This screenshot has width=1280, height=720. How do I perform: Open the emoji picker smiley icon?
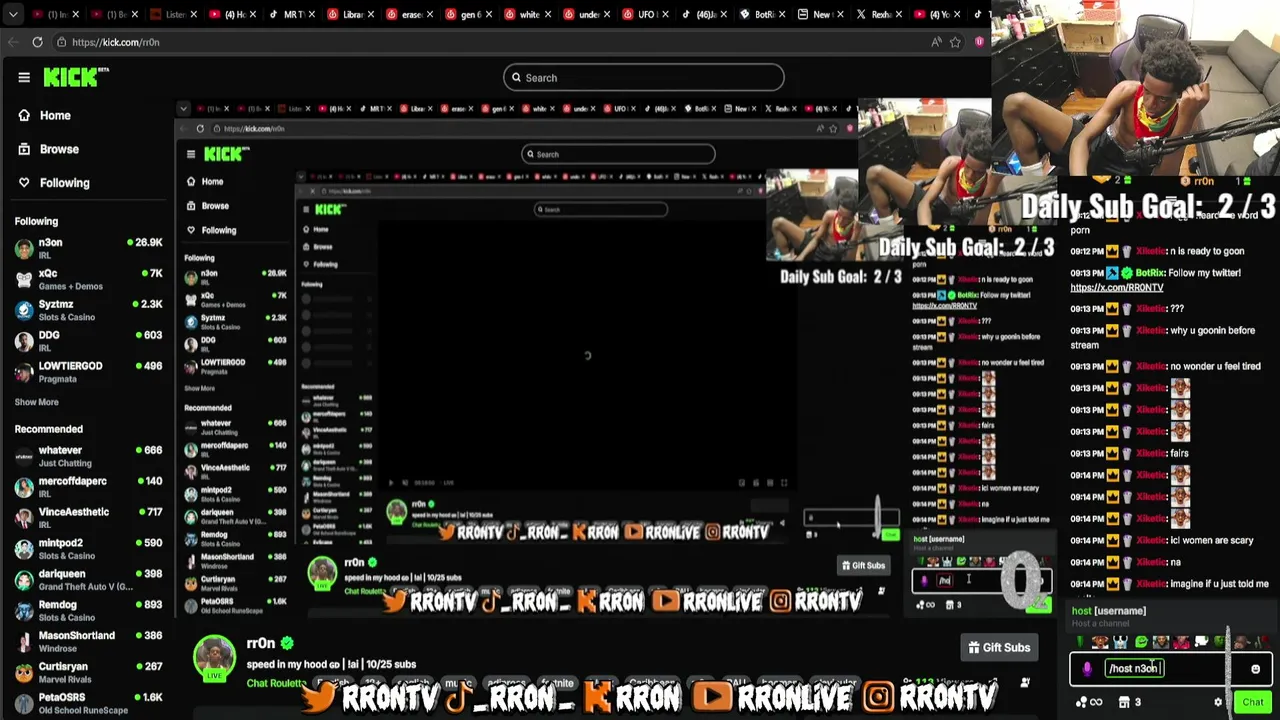(x=1255, y=669)
